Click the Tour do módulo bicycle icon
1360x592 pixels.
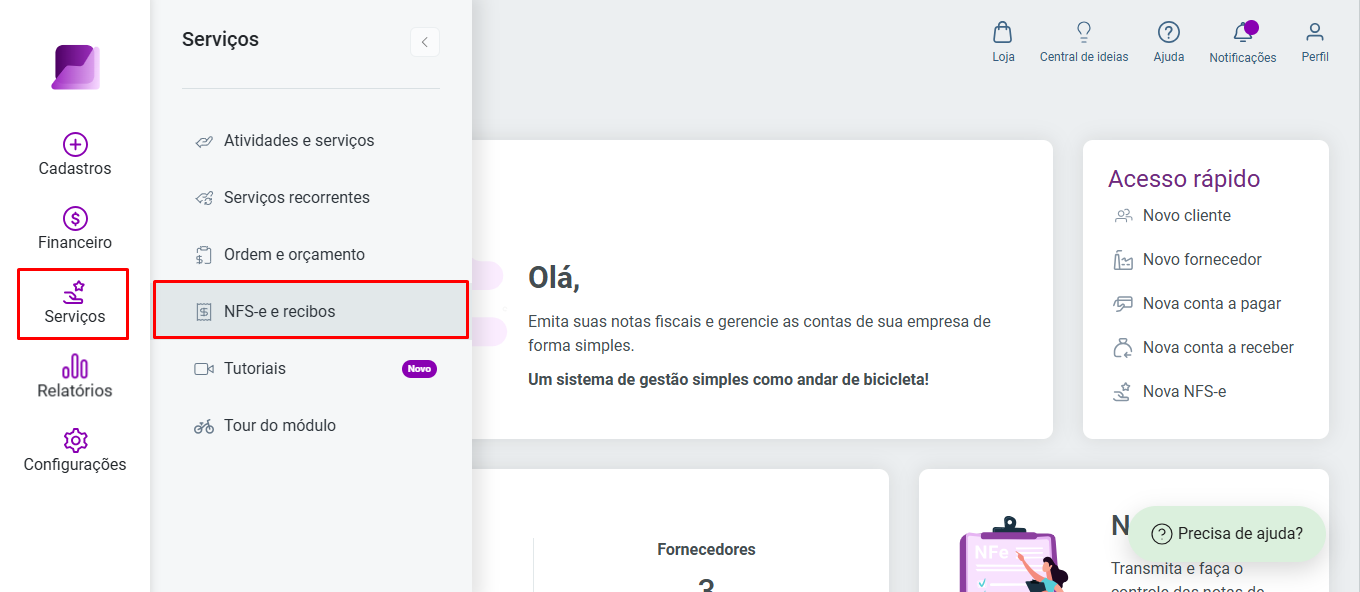(x=204, y=426)
